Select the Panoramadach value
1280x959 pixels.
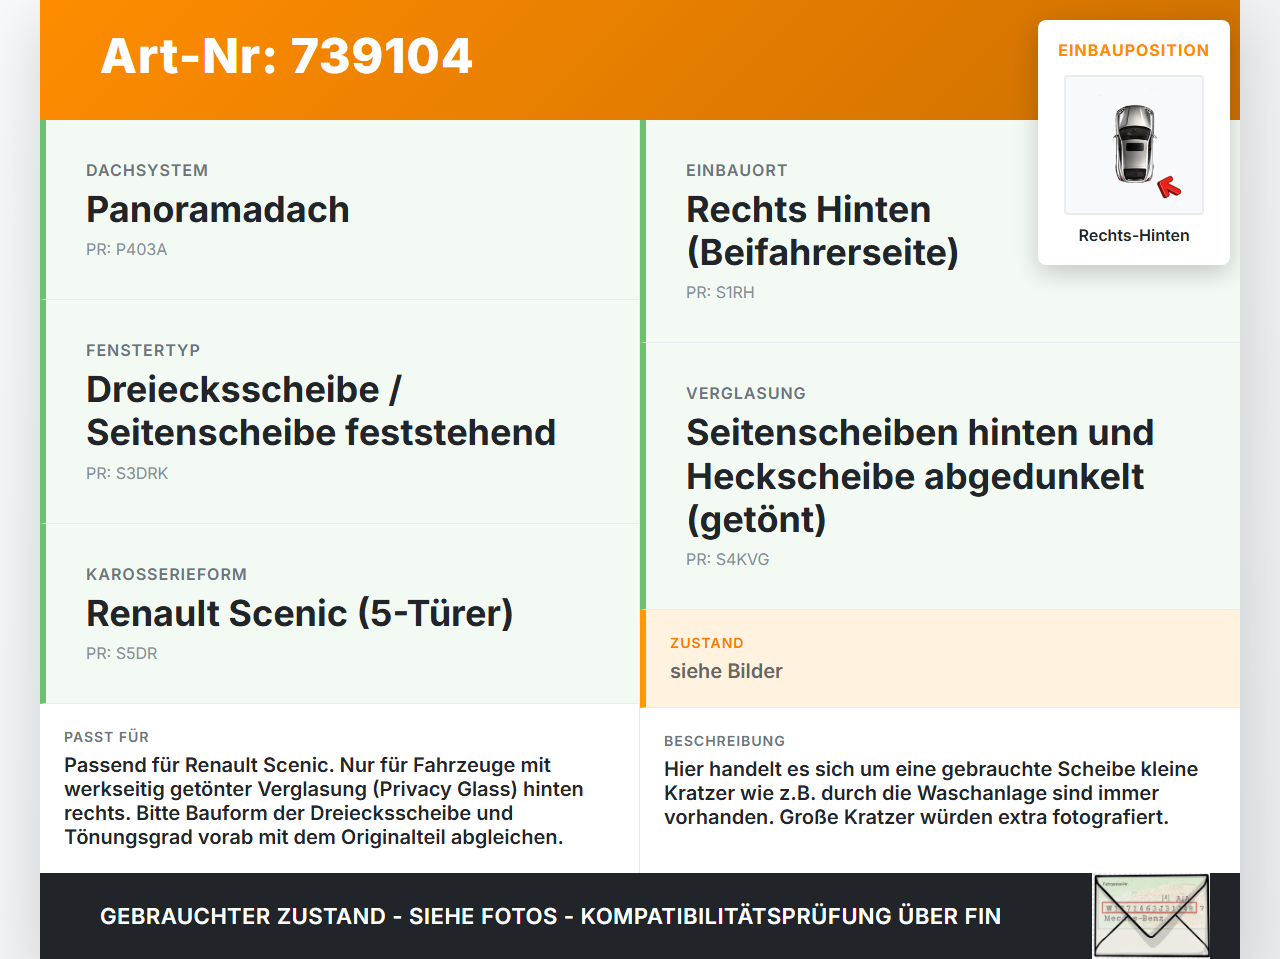[x=218, y=210]
